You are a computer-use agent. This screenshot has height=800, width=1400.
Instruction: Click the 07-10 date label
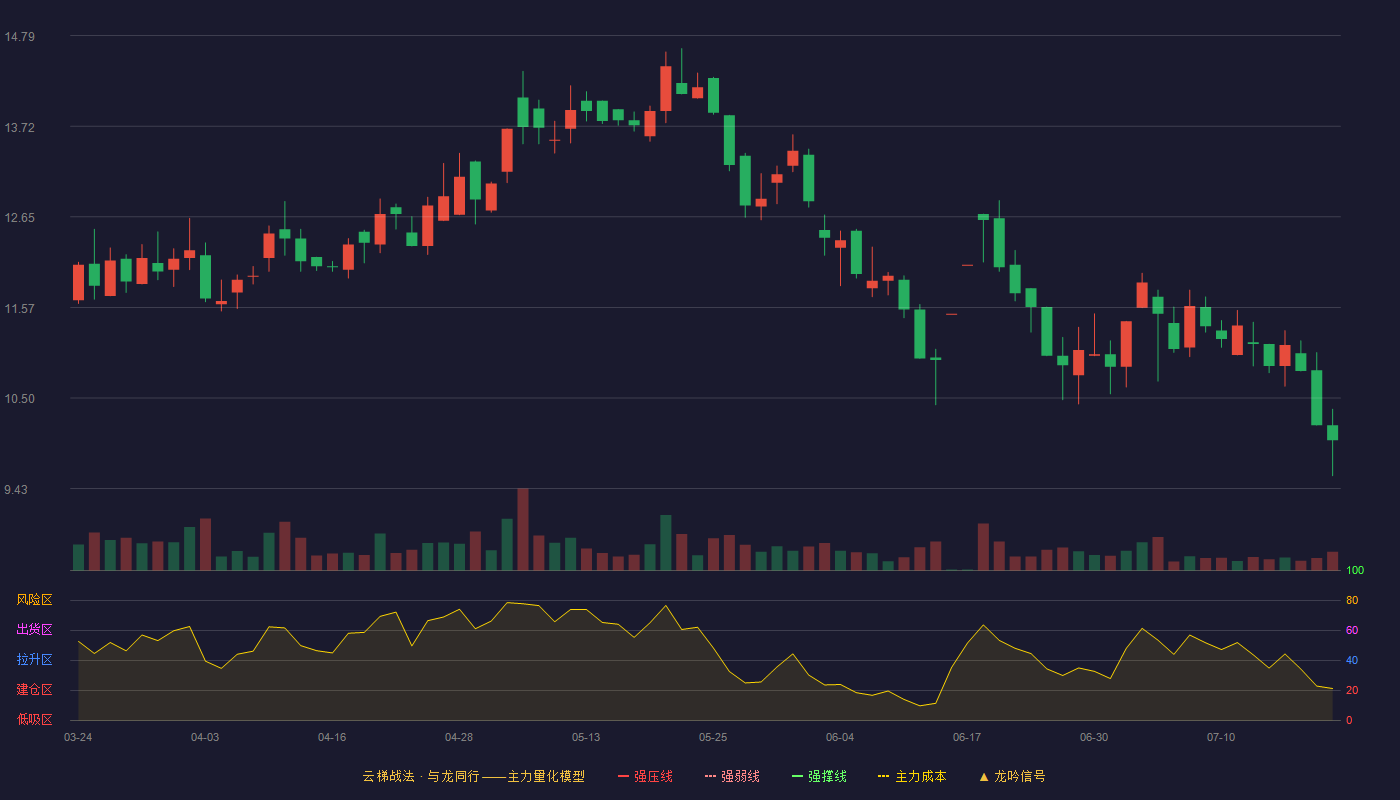click(1221, 737)
